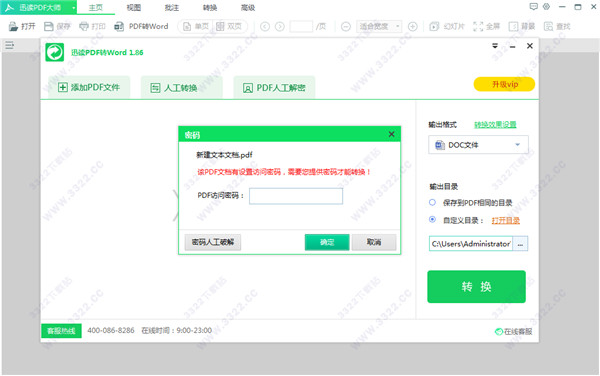The height and width of the screenshot is (376, 600).
Task: Click the hotline number 400-086-8286
Action: point(111,330)
